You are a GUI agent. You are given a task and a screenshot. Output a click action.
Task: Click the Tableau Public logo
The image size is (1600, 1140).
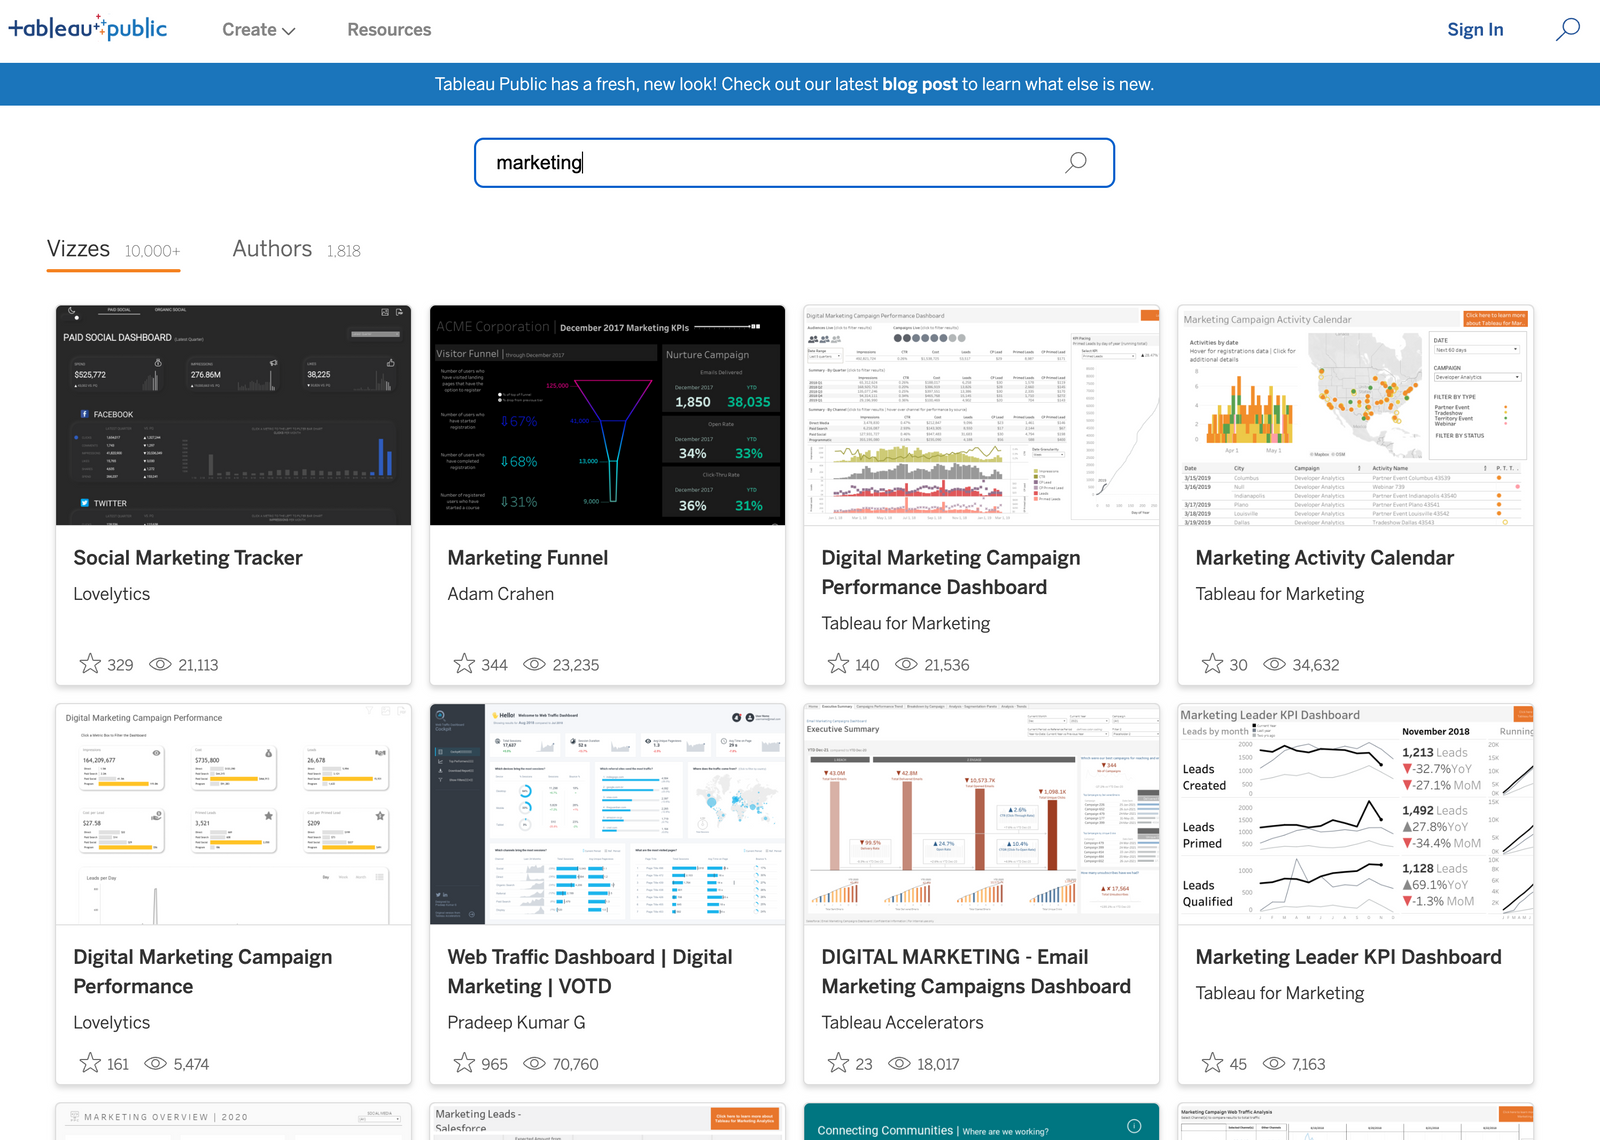(x=87, y=29)
